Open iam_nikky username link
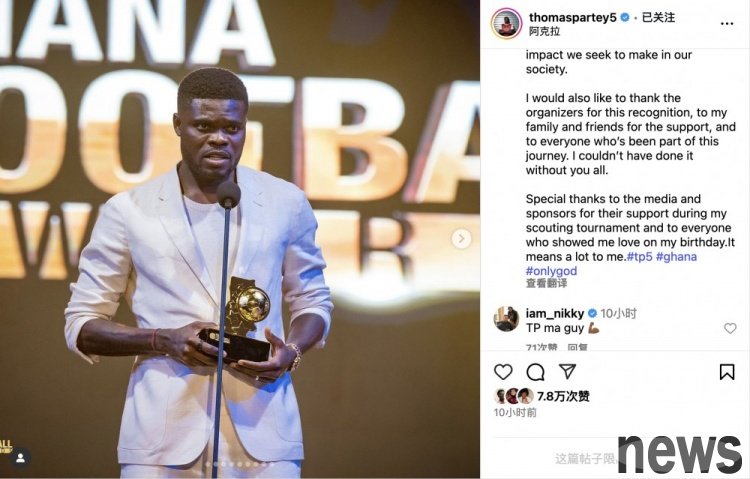This screenshot has width=750, height=479. click(x=555, y=313)
